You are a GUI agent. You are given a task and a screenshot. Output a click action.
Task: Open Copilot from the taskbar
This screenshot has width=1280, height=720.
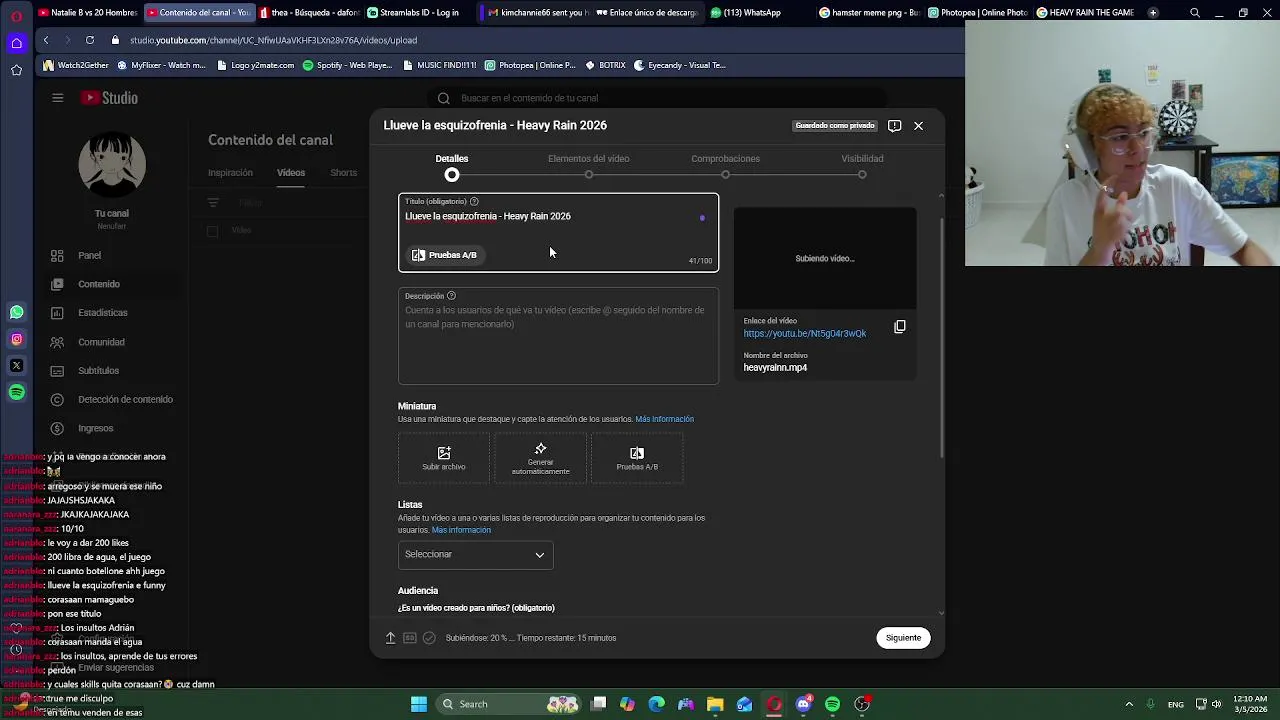coord(627,704)
